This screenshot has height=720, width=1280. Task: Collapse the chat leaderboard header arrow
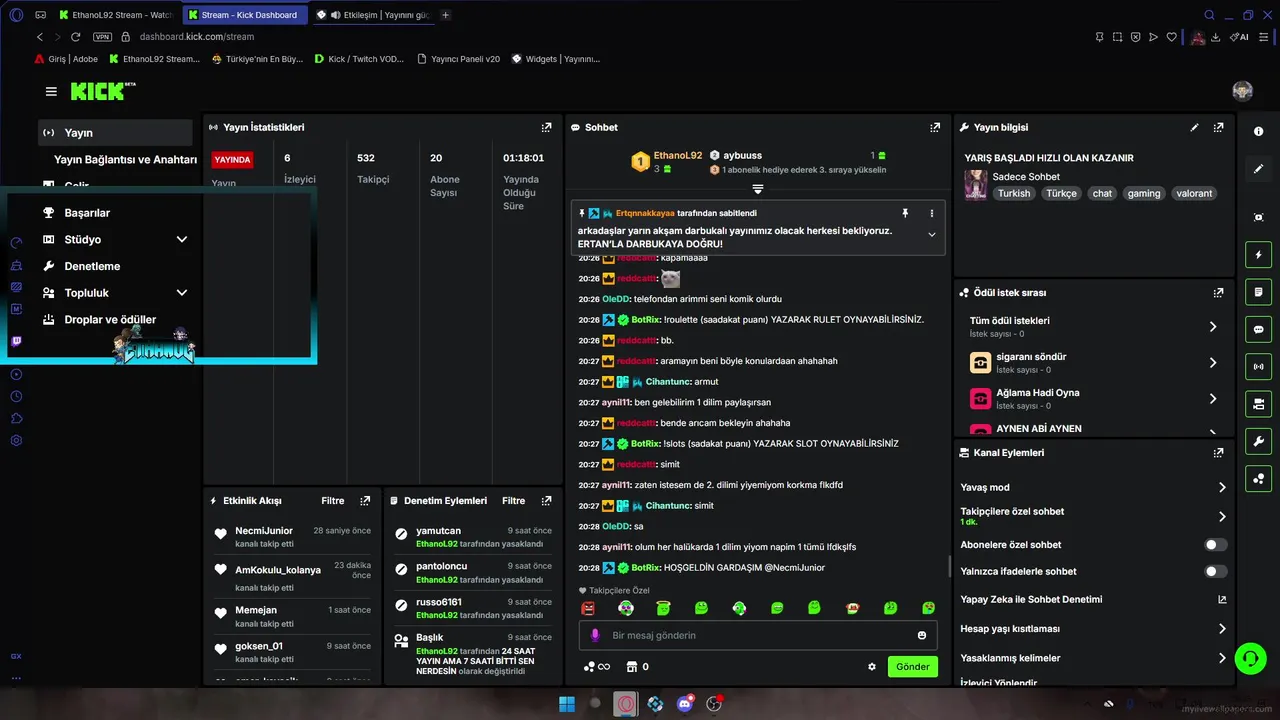pos(757,189)
